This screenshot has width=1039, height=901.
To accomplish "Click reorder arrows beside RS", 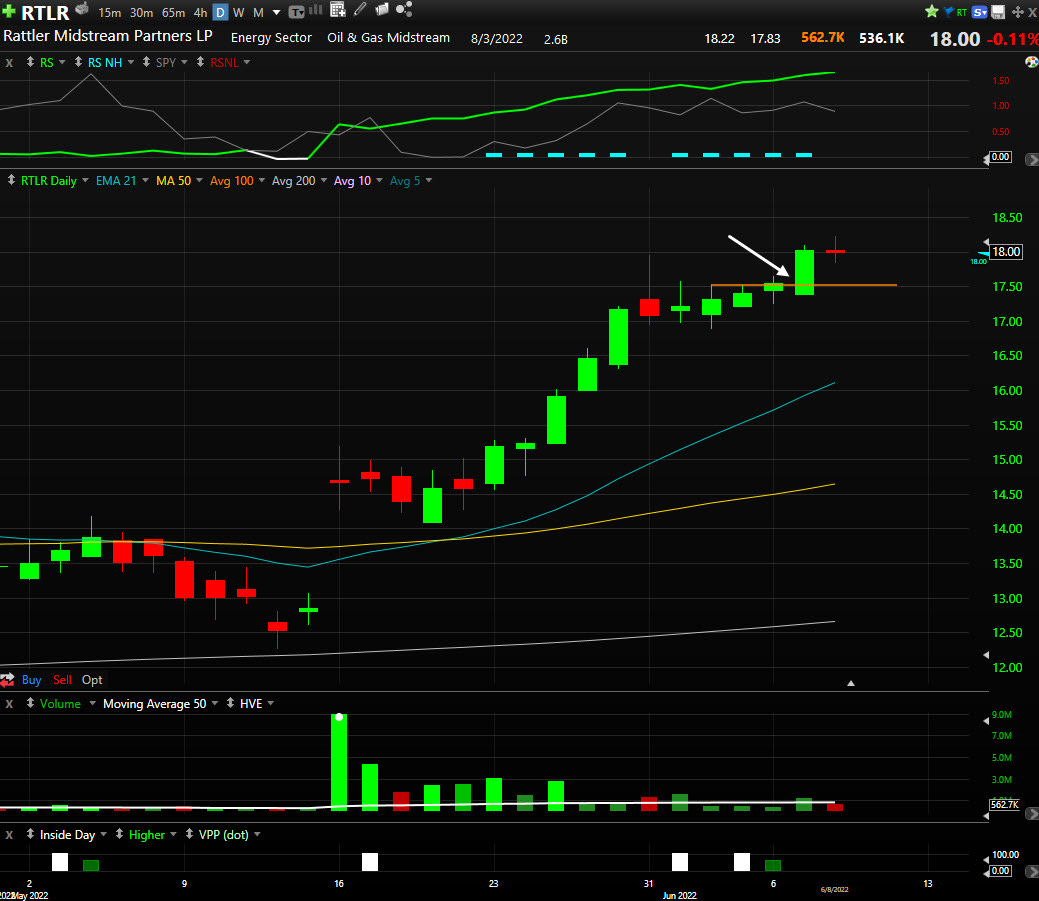I will click(30, 62).
